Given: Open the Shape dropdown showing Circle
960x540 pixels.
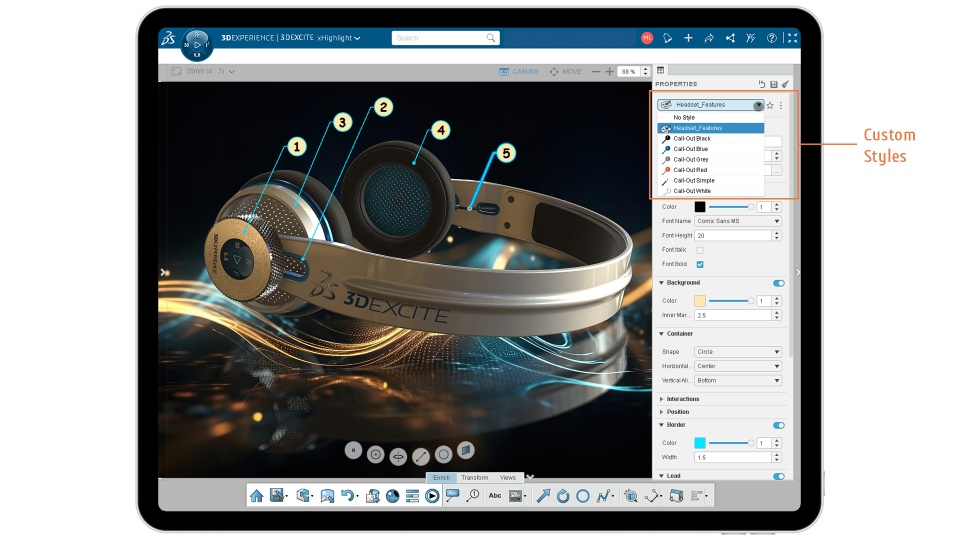Looking at the screenshot, I should 738,351.
